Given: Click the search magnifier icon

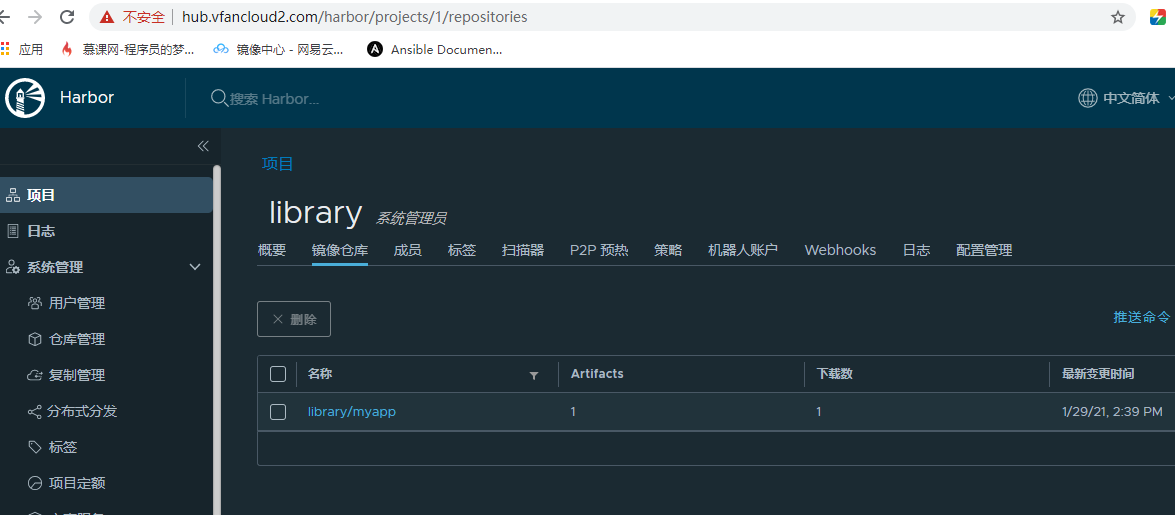Looking at the screenshot, I should 219,98.
